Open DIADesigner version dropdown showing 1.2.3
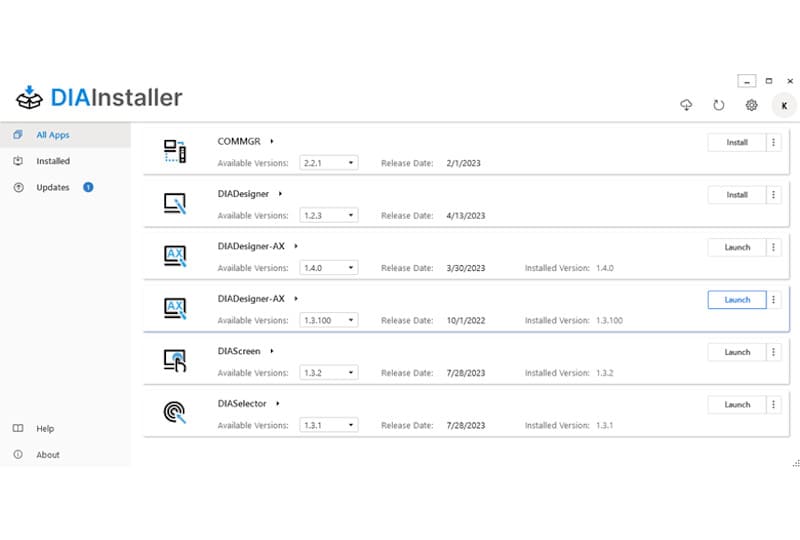800x540 pixels. tap(328, 215)
